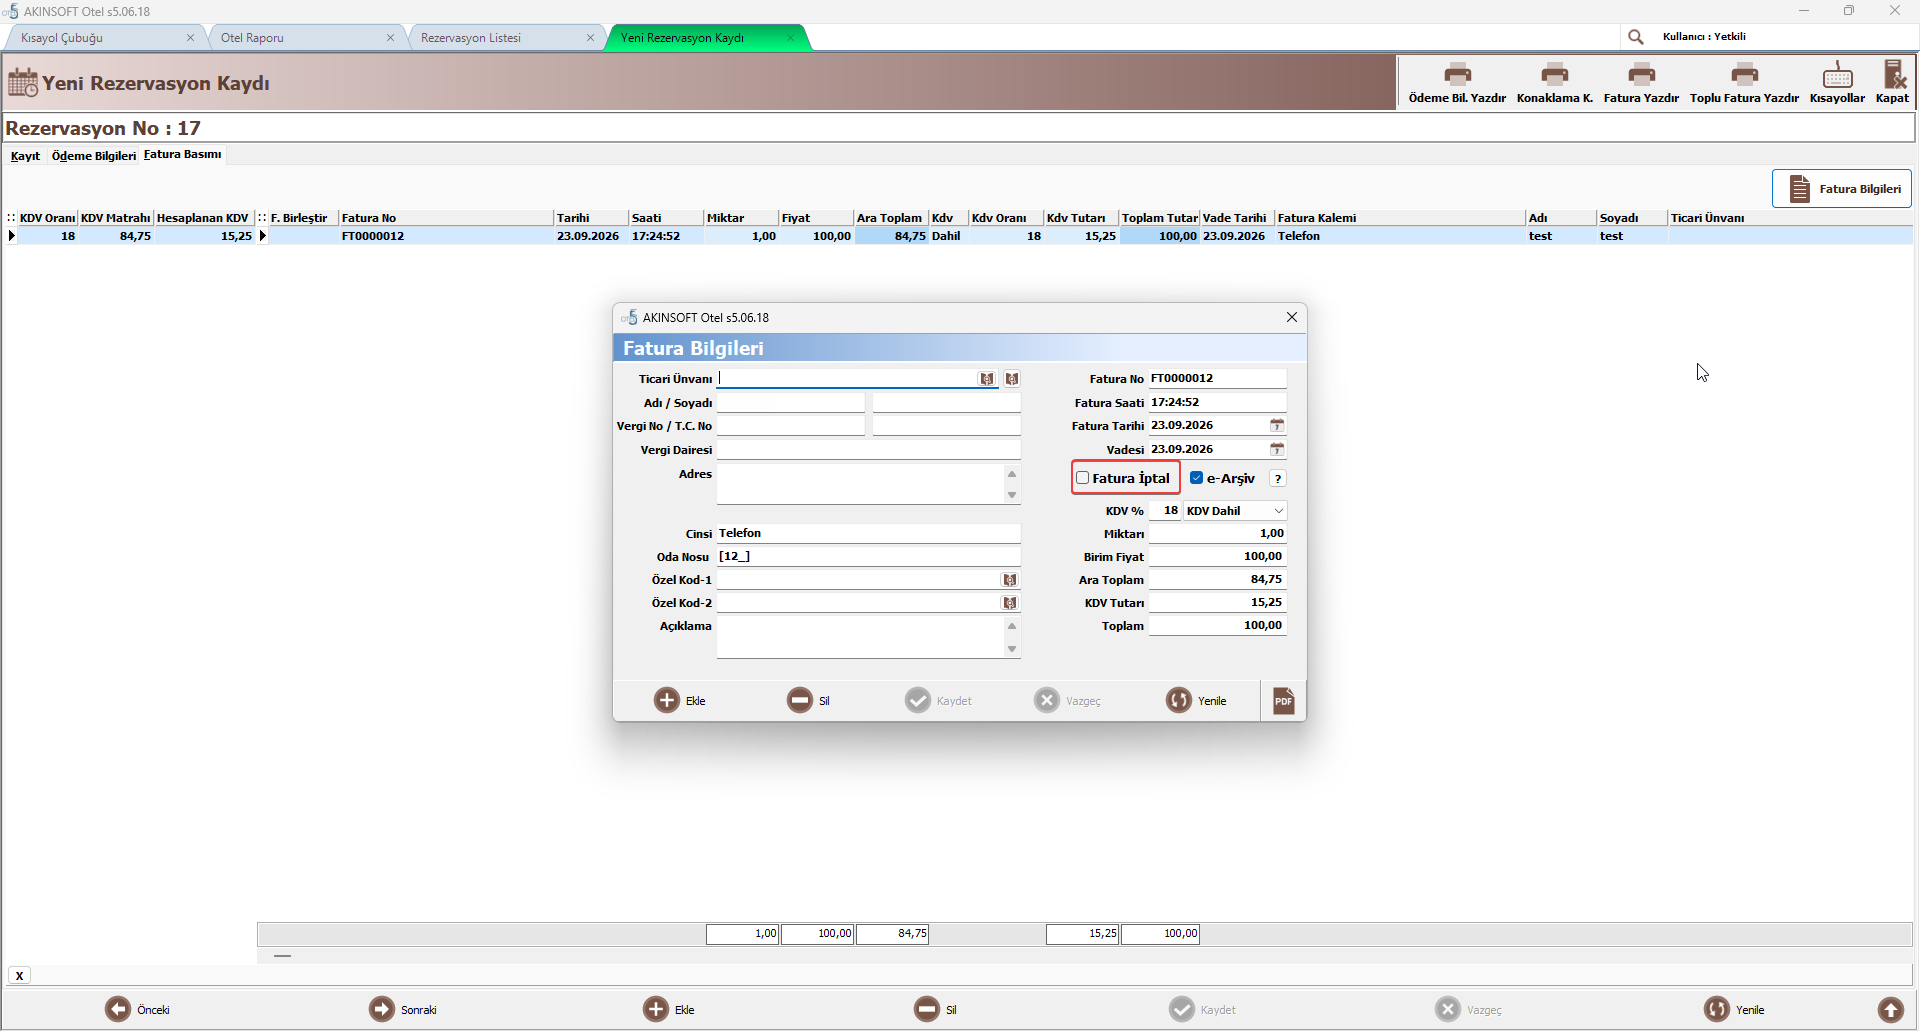Click the Fatura Yazdır printer icon

coord(1641,74)
